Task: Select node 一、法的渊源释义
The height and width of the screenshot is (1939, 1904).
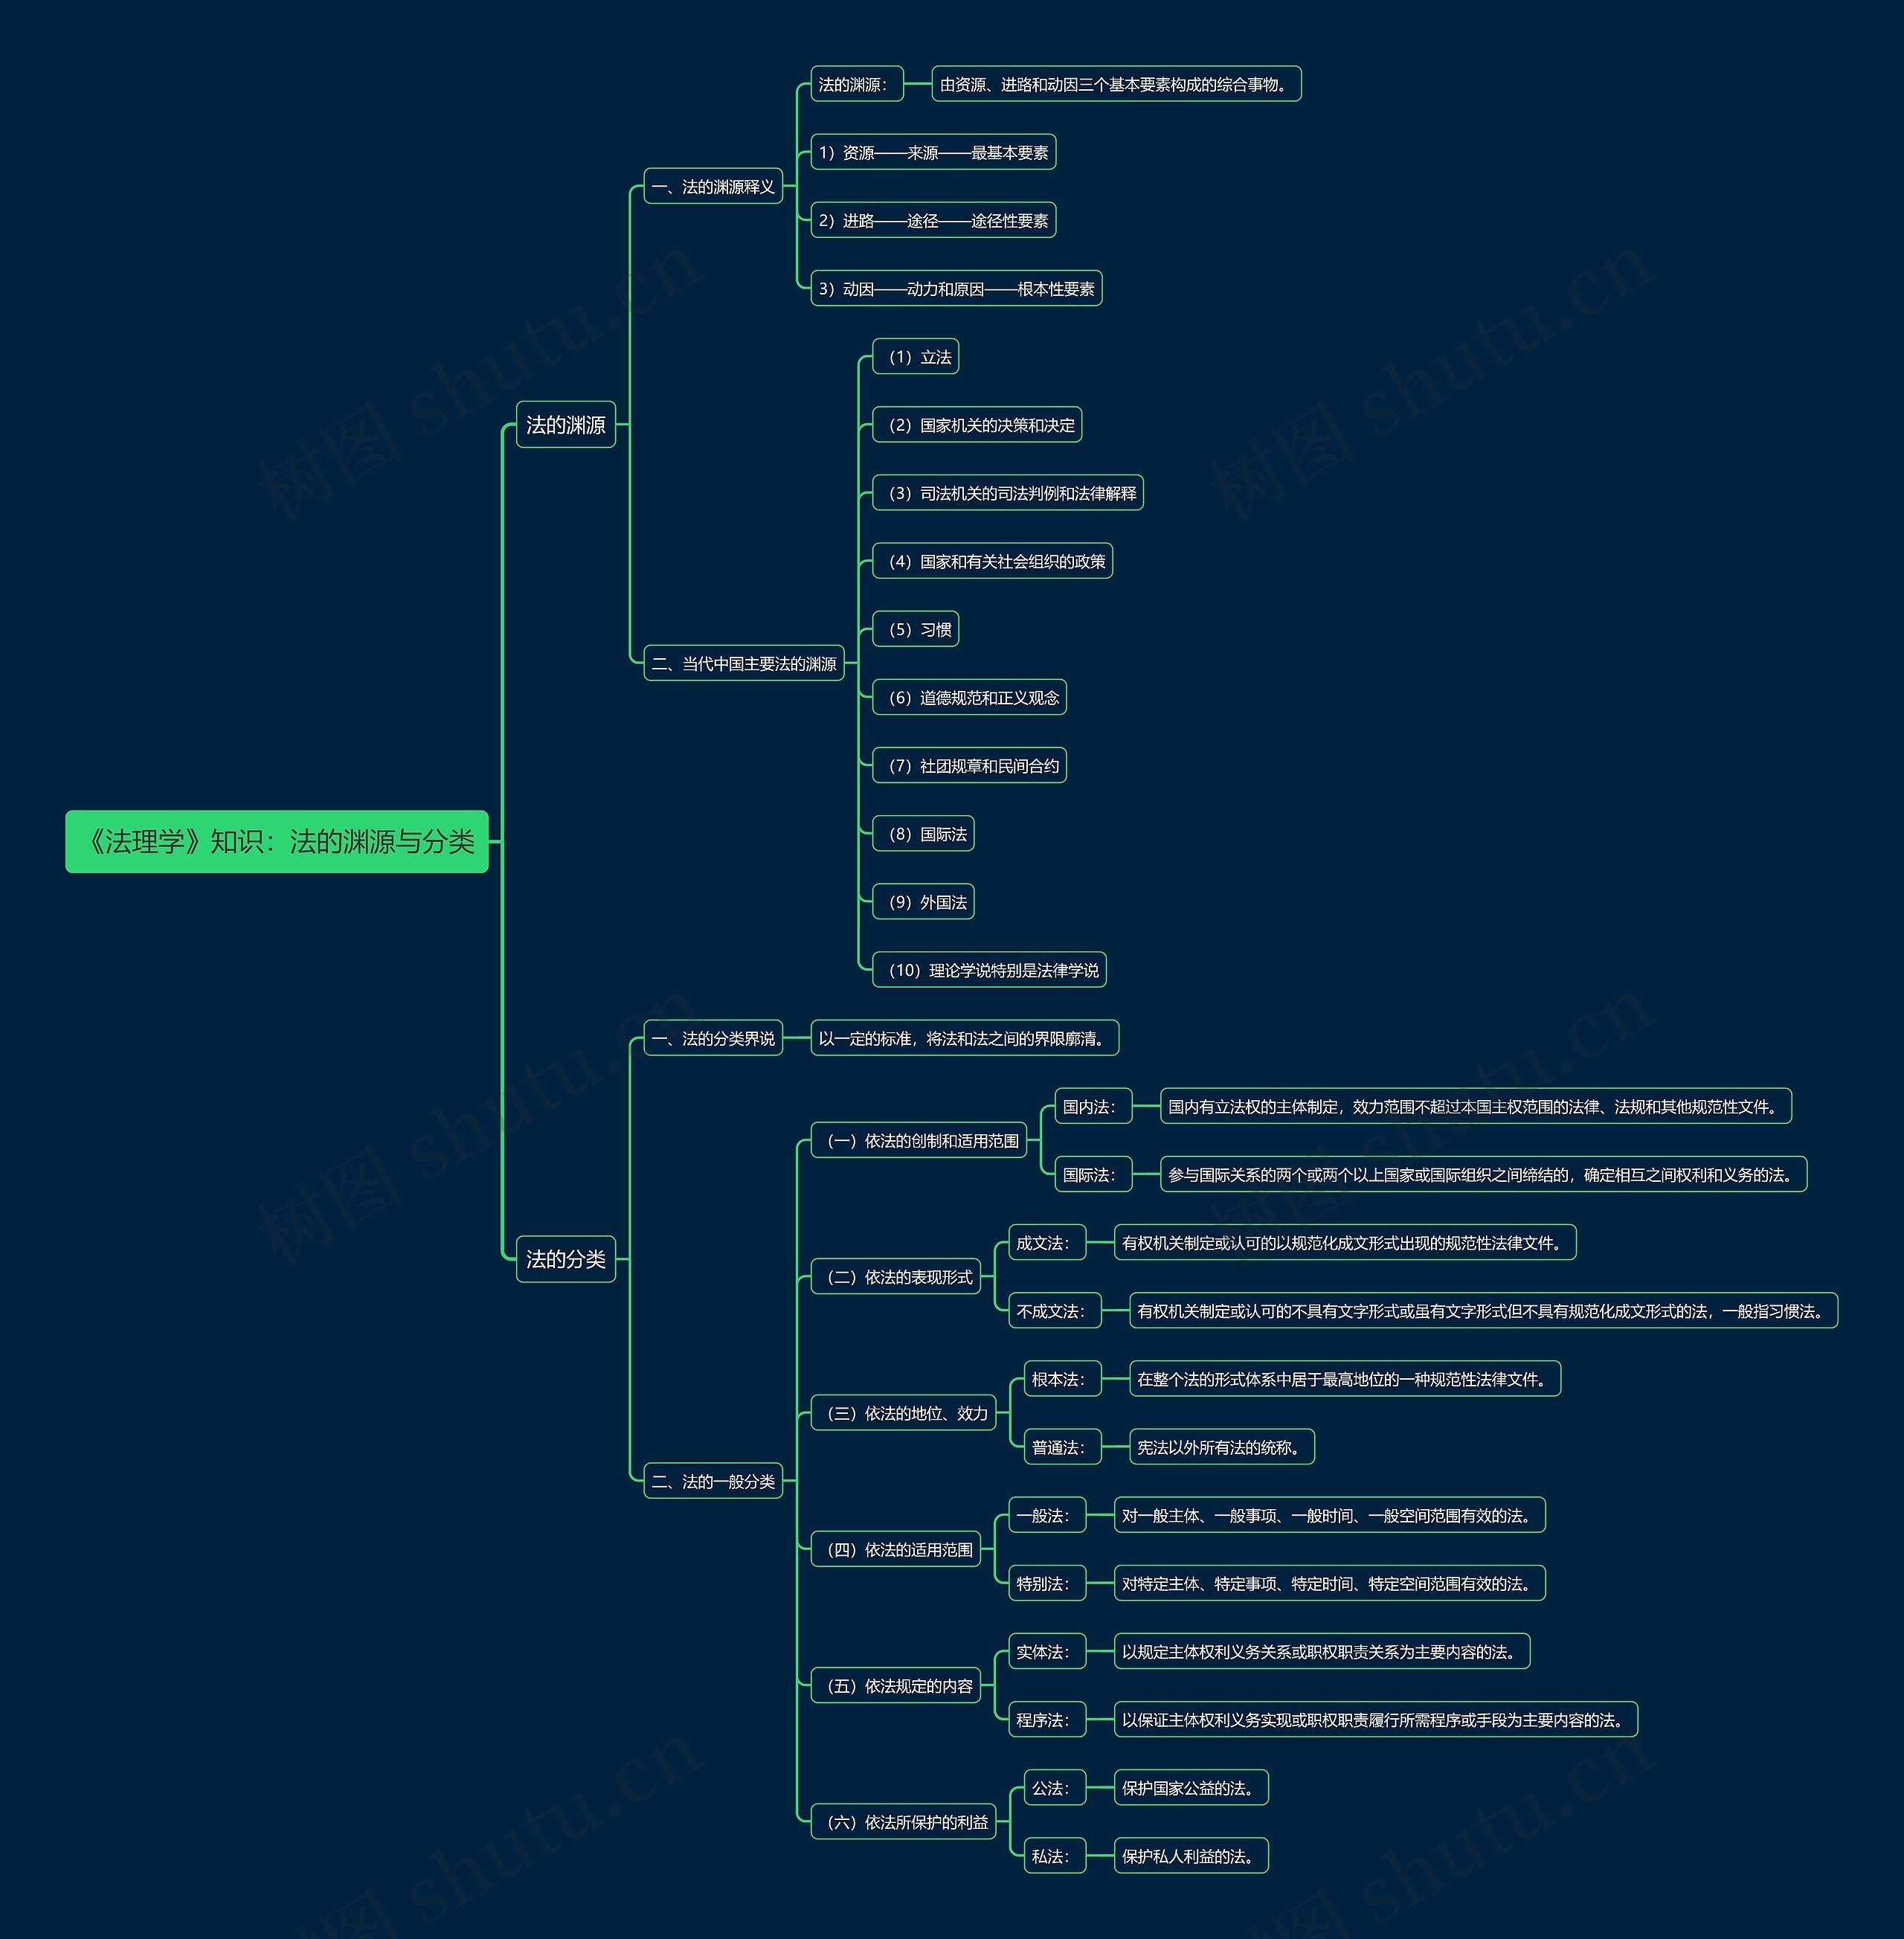Action: pyautogui.click(x=712, y=187)
